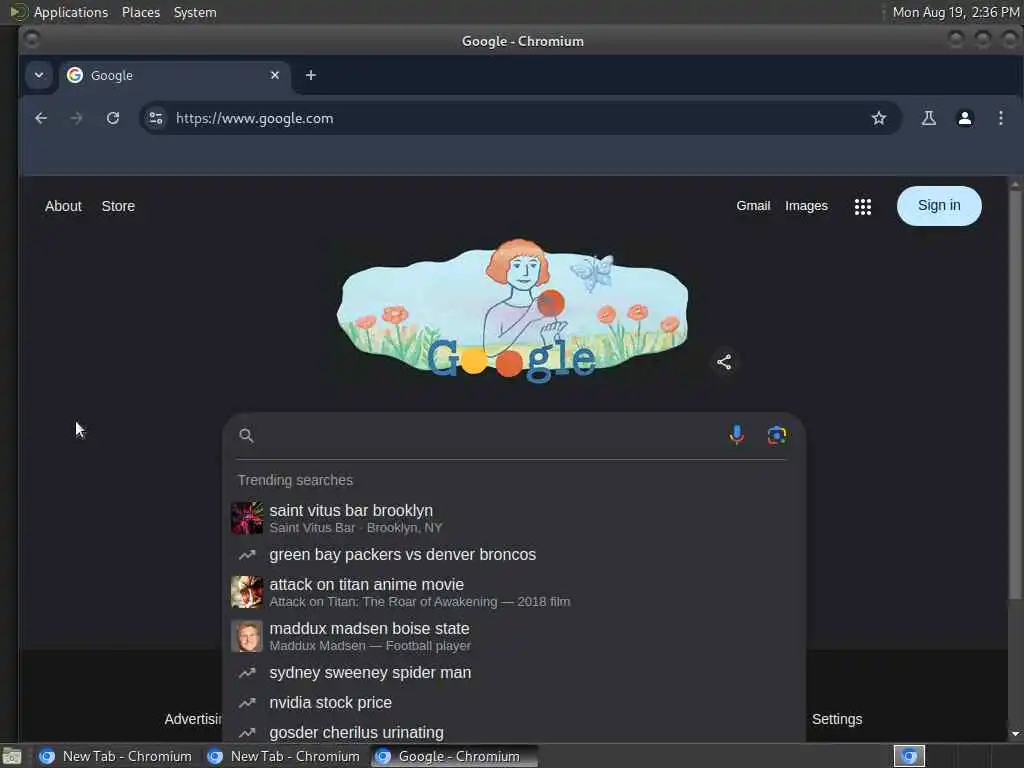Screen dimensions: 1024x768
Task: Click trending arrow beside sydney sweeney spider man
Action: point(247,673)
